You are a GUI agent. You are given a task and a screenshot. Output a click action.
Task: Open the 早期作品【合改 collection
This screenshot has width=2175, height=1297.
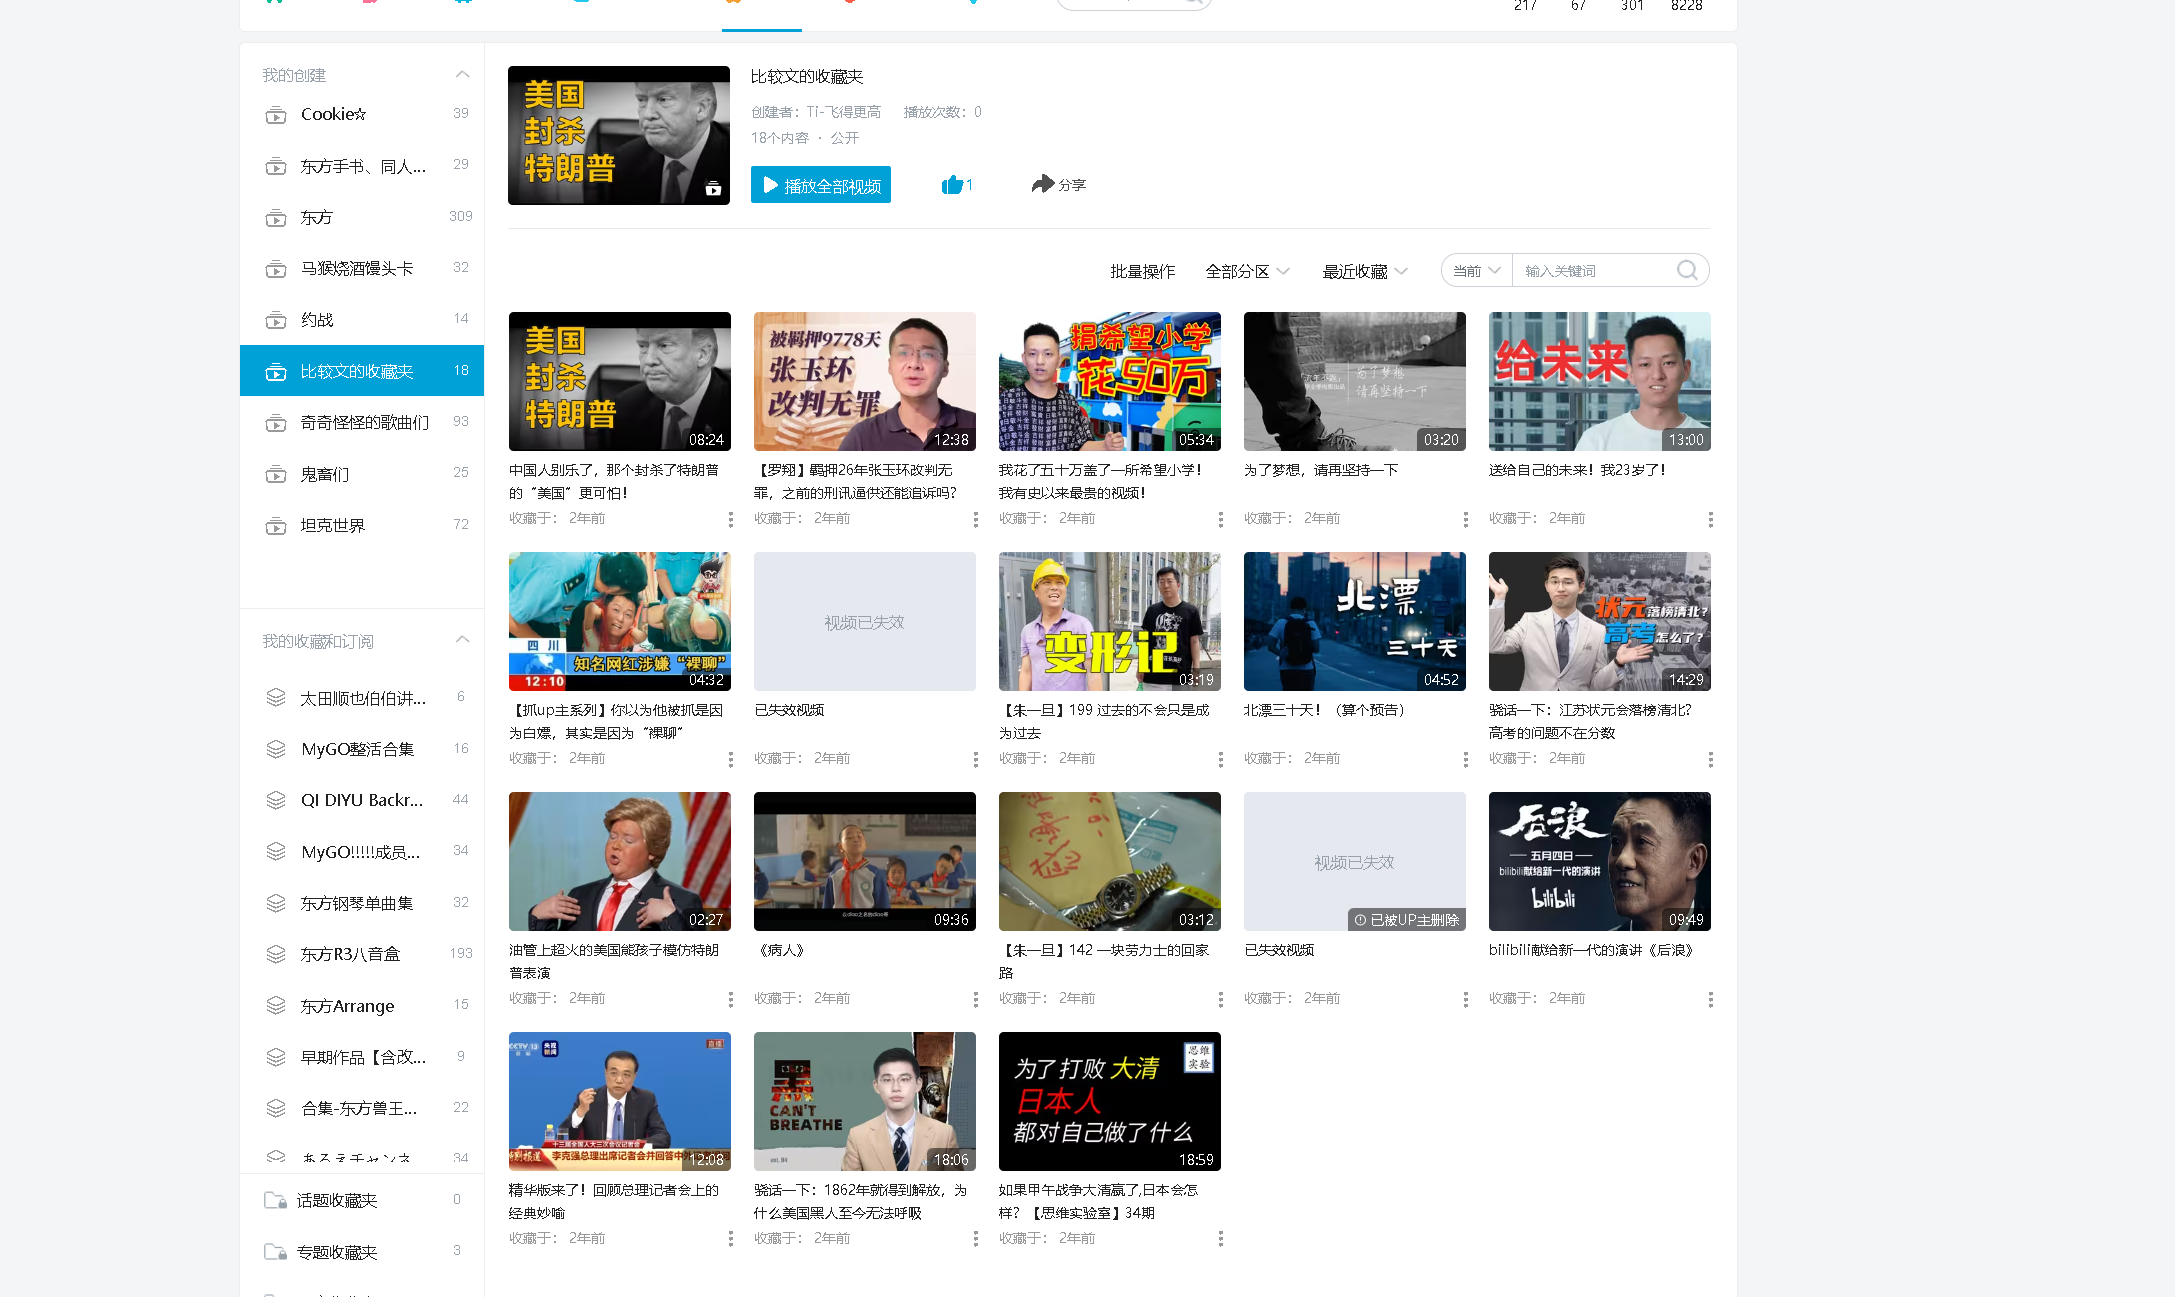click(x=362, y=1057)
